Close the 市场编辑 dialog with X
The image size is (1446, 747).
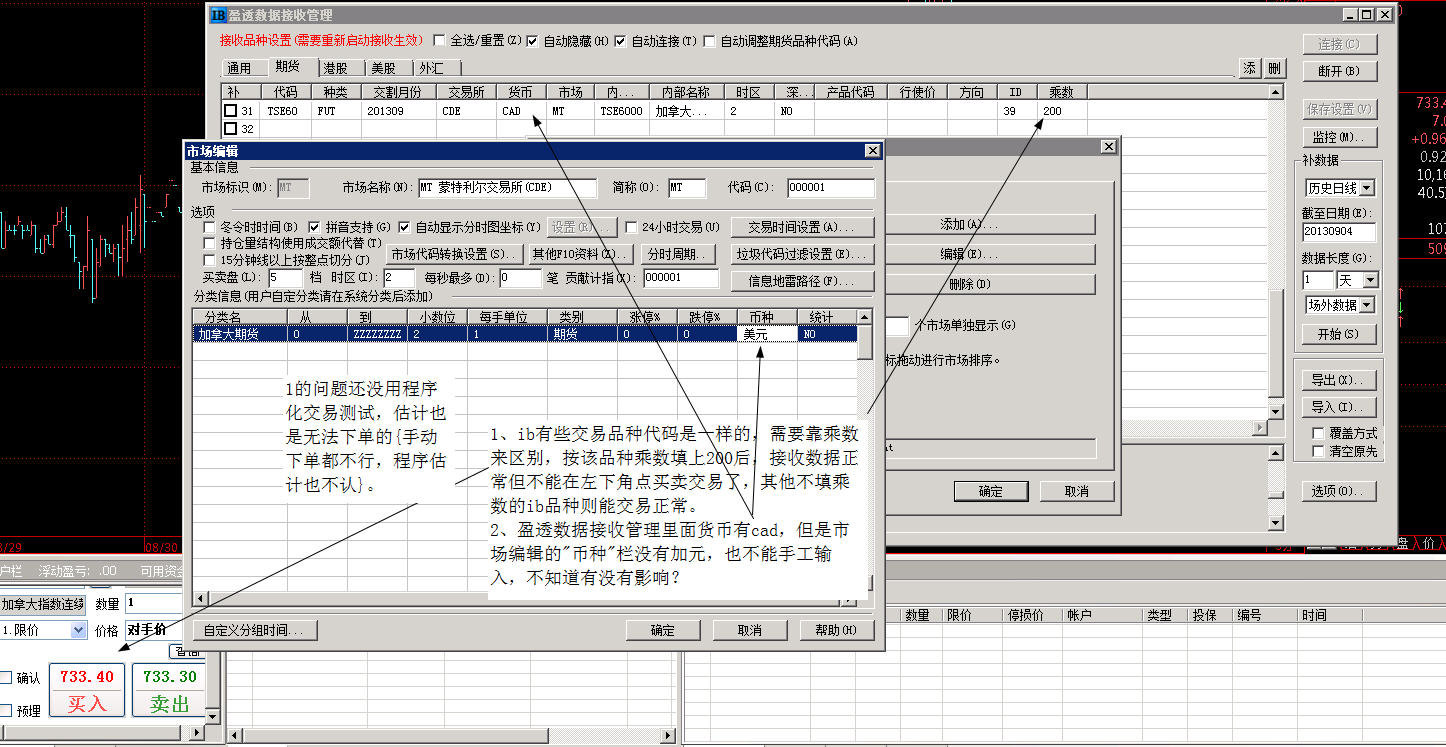point(873,150)
